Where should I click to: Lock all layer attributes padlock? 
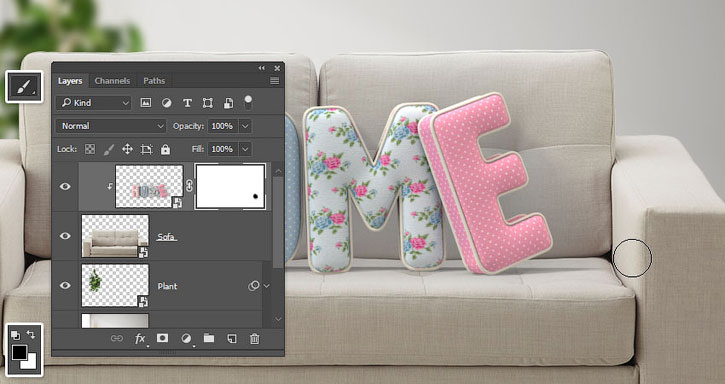pyautogui.click(x=165, y=149)
